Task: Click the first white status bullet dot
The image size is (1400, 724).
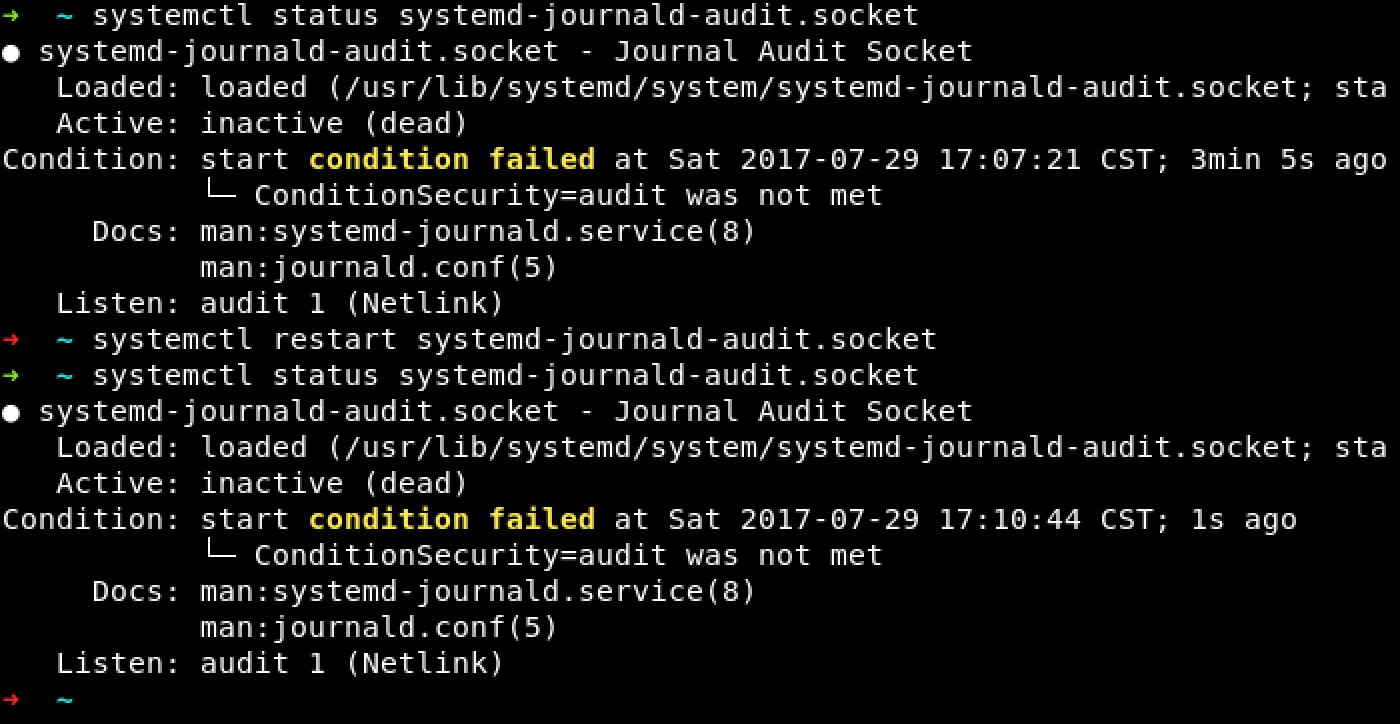Action: pyautogui.click(x=11, y=52)
